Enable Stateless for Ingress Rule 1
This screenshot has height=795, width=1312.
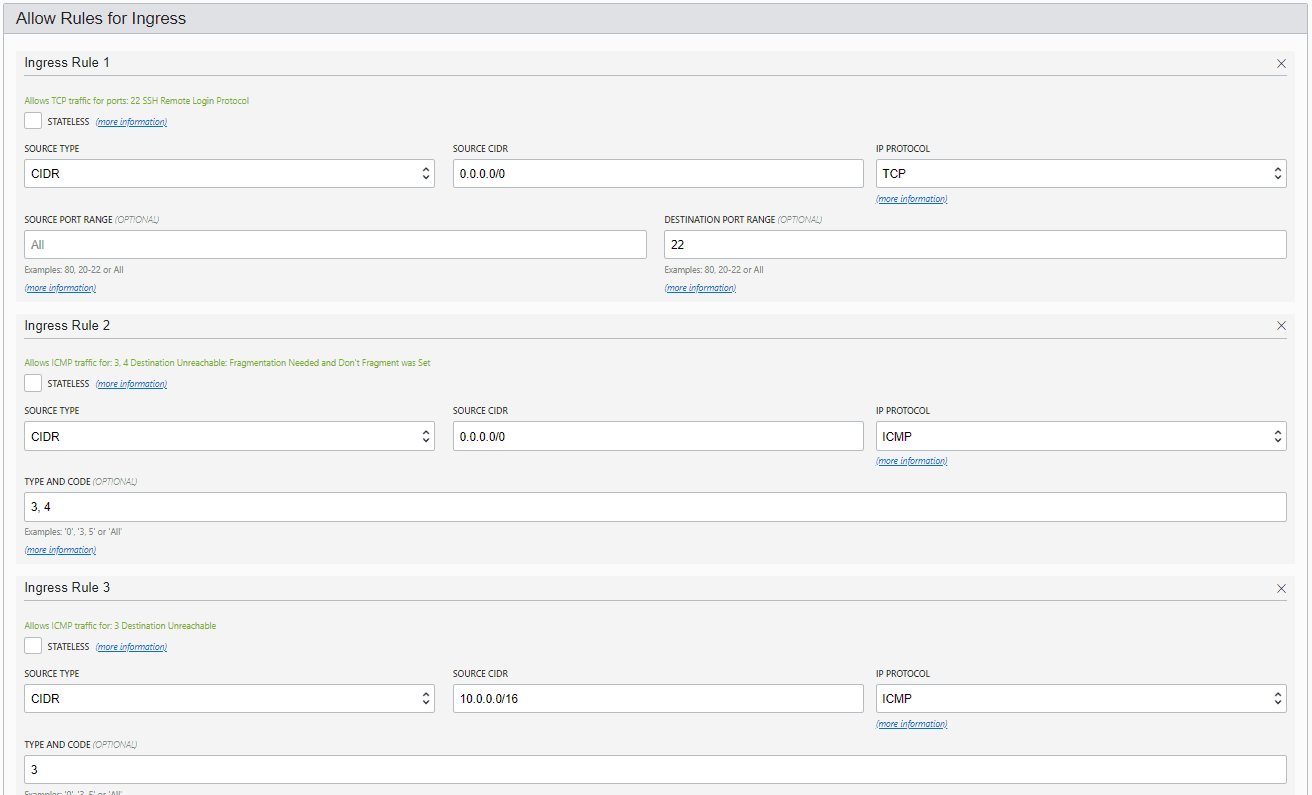click(33, 120)
